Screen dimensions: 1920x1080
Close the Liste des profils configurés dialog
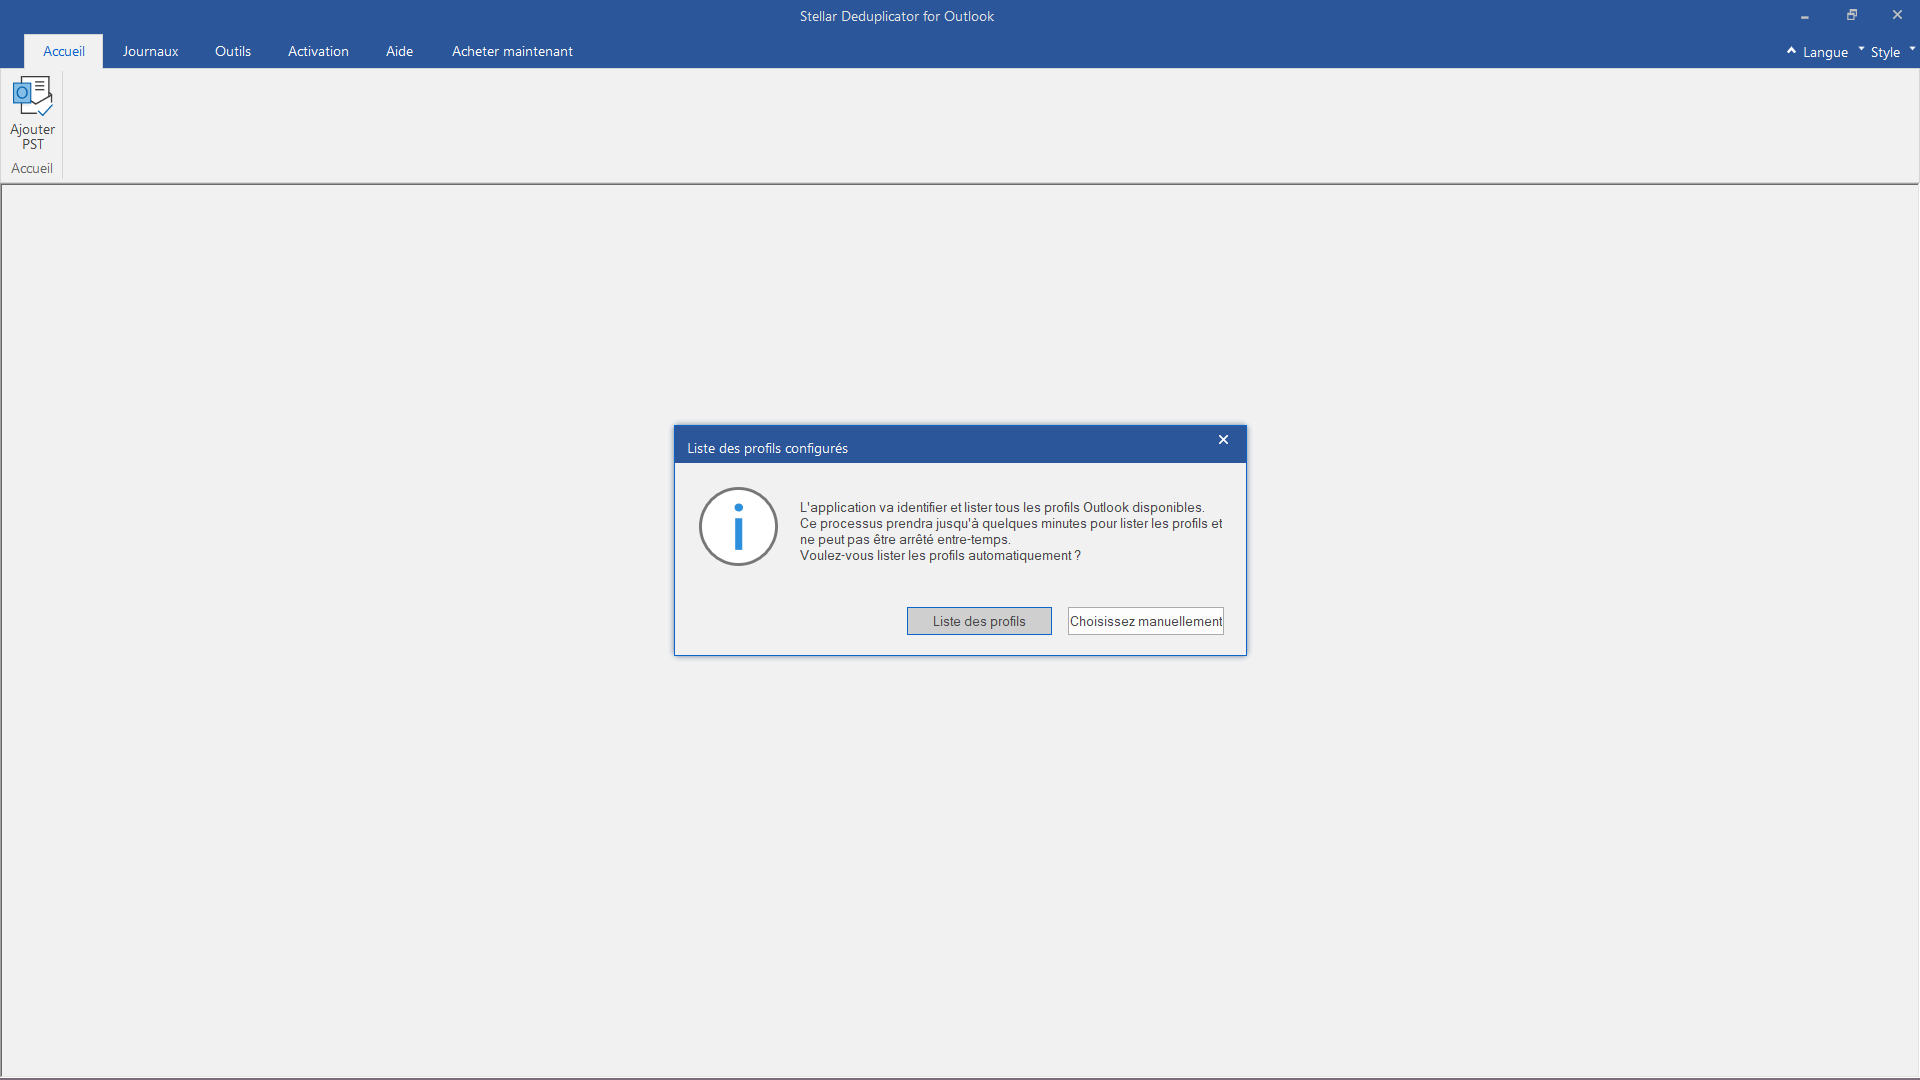[x=1223, y=440]
